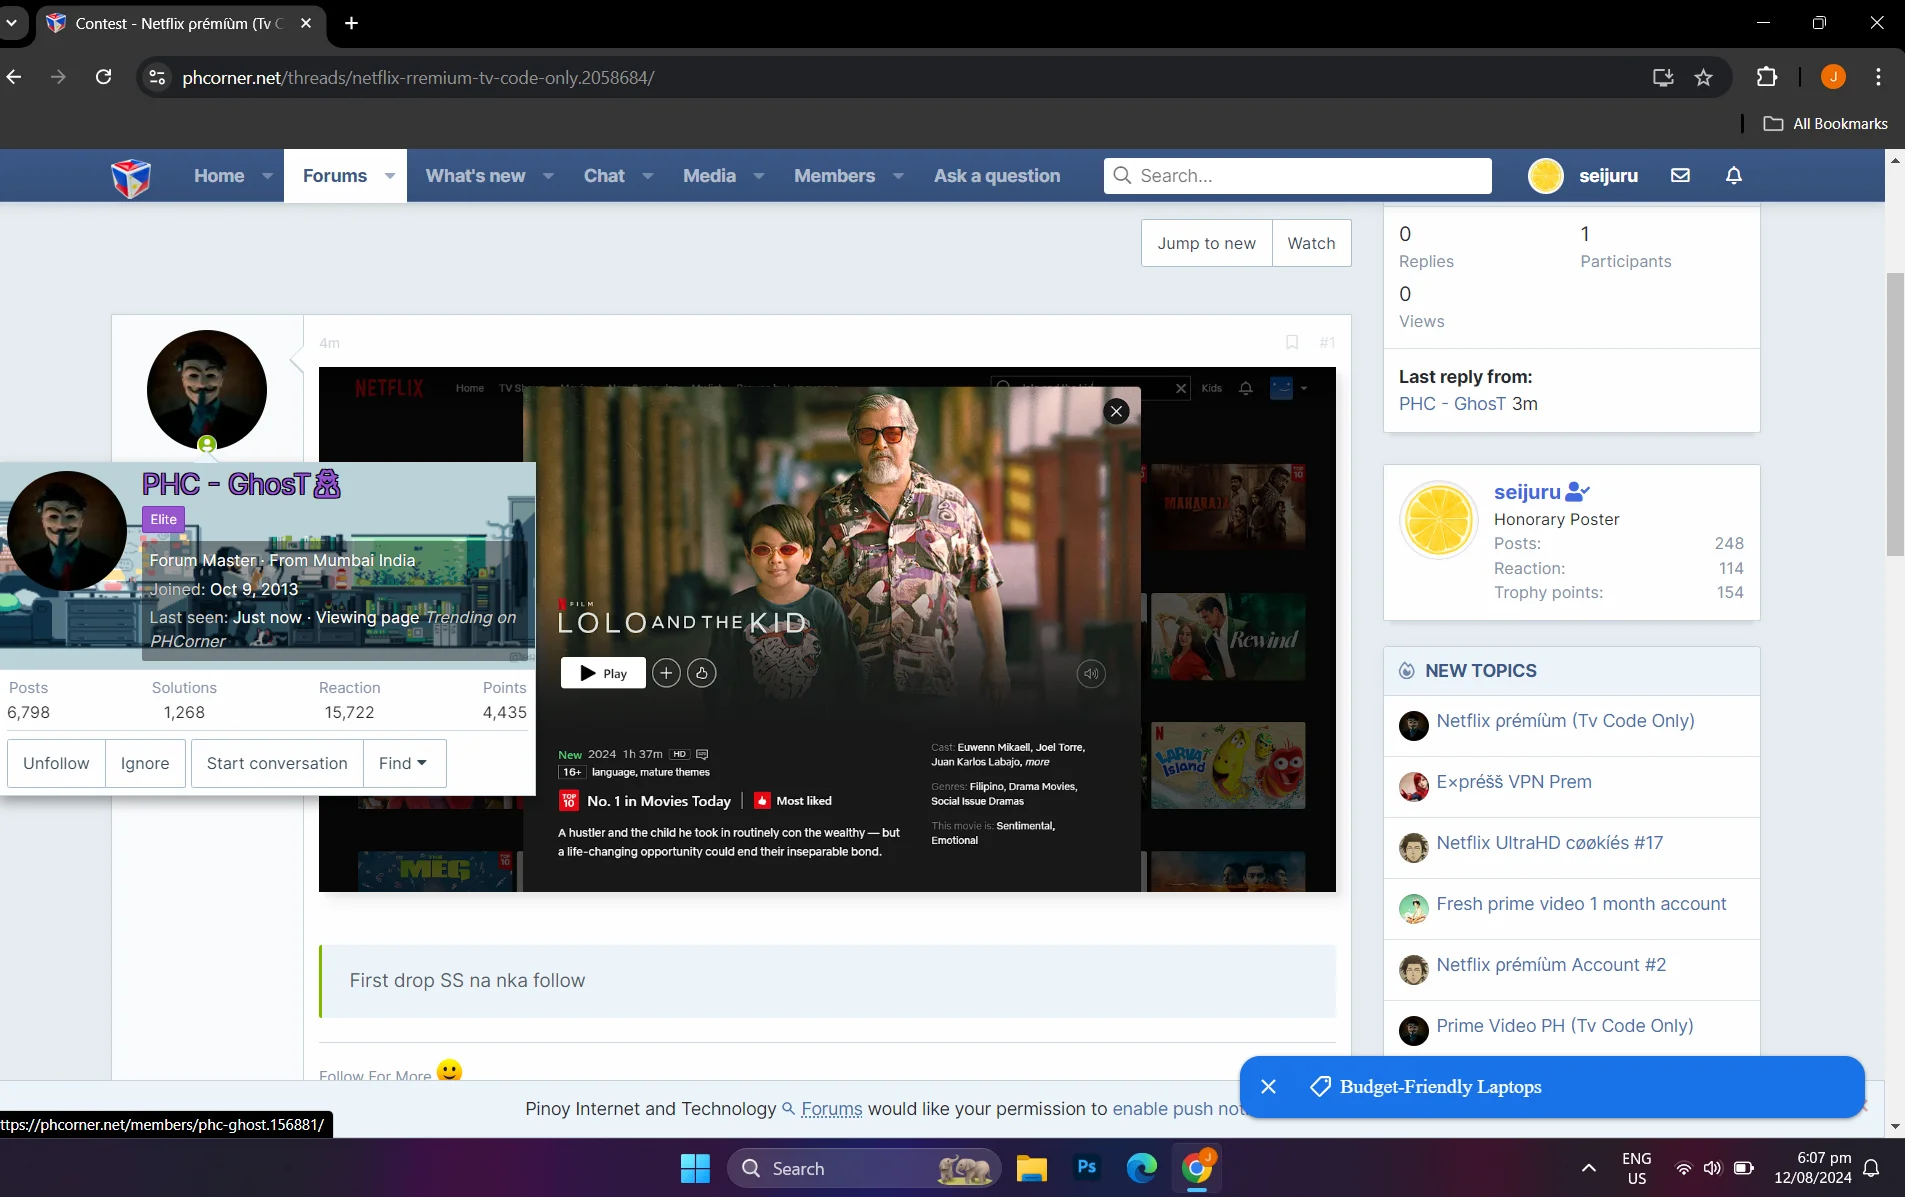This screenshot has height=1197, width=1905.
Task: Expand the Home menu dropdown arrow
Action: pyautogui.click(x=267, y=176)
